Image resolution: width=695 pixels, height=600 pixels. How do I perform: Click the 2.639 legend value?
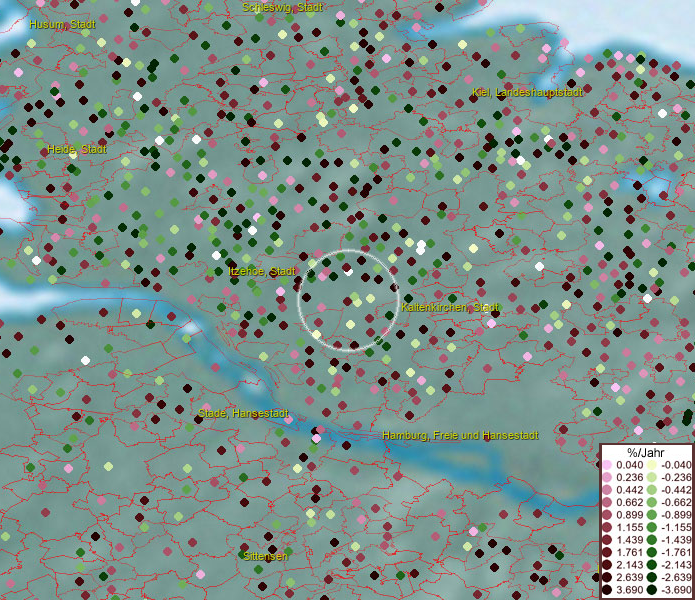point(629,577)
